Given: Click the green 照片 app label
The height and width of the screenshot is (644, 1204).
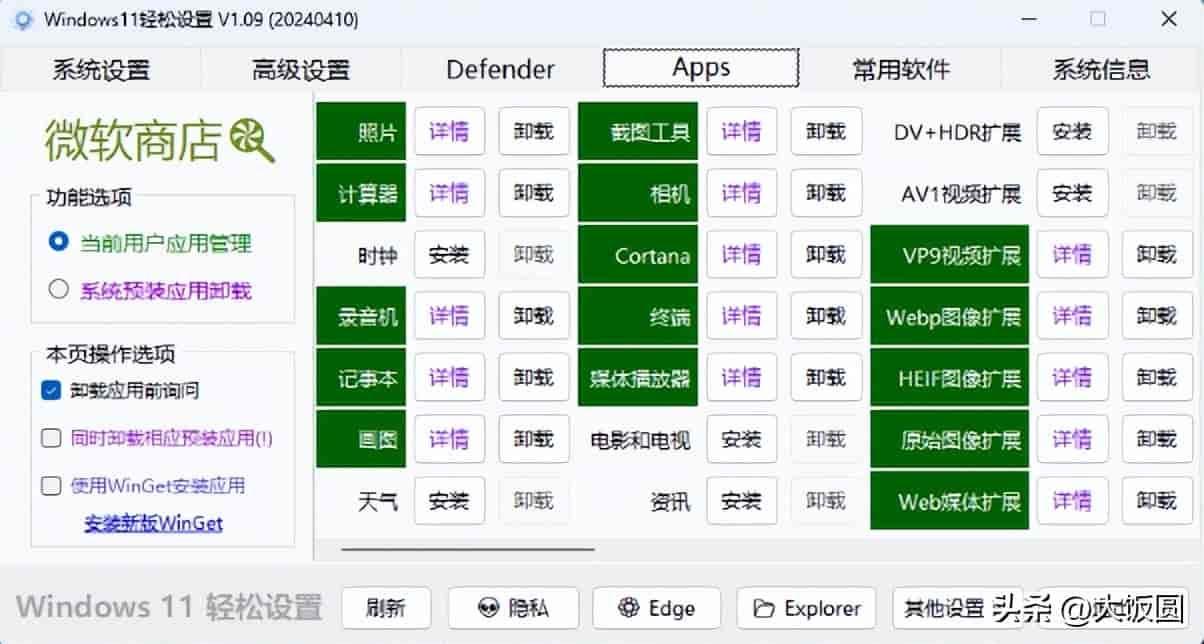Looking at the screenshot, I should coord(361,131).
